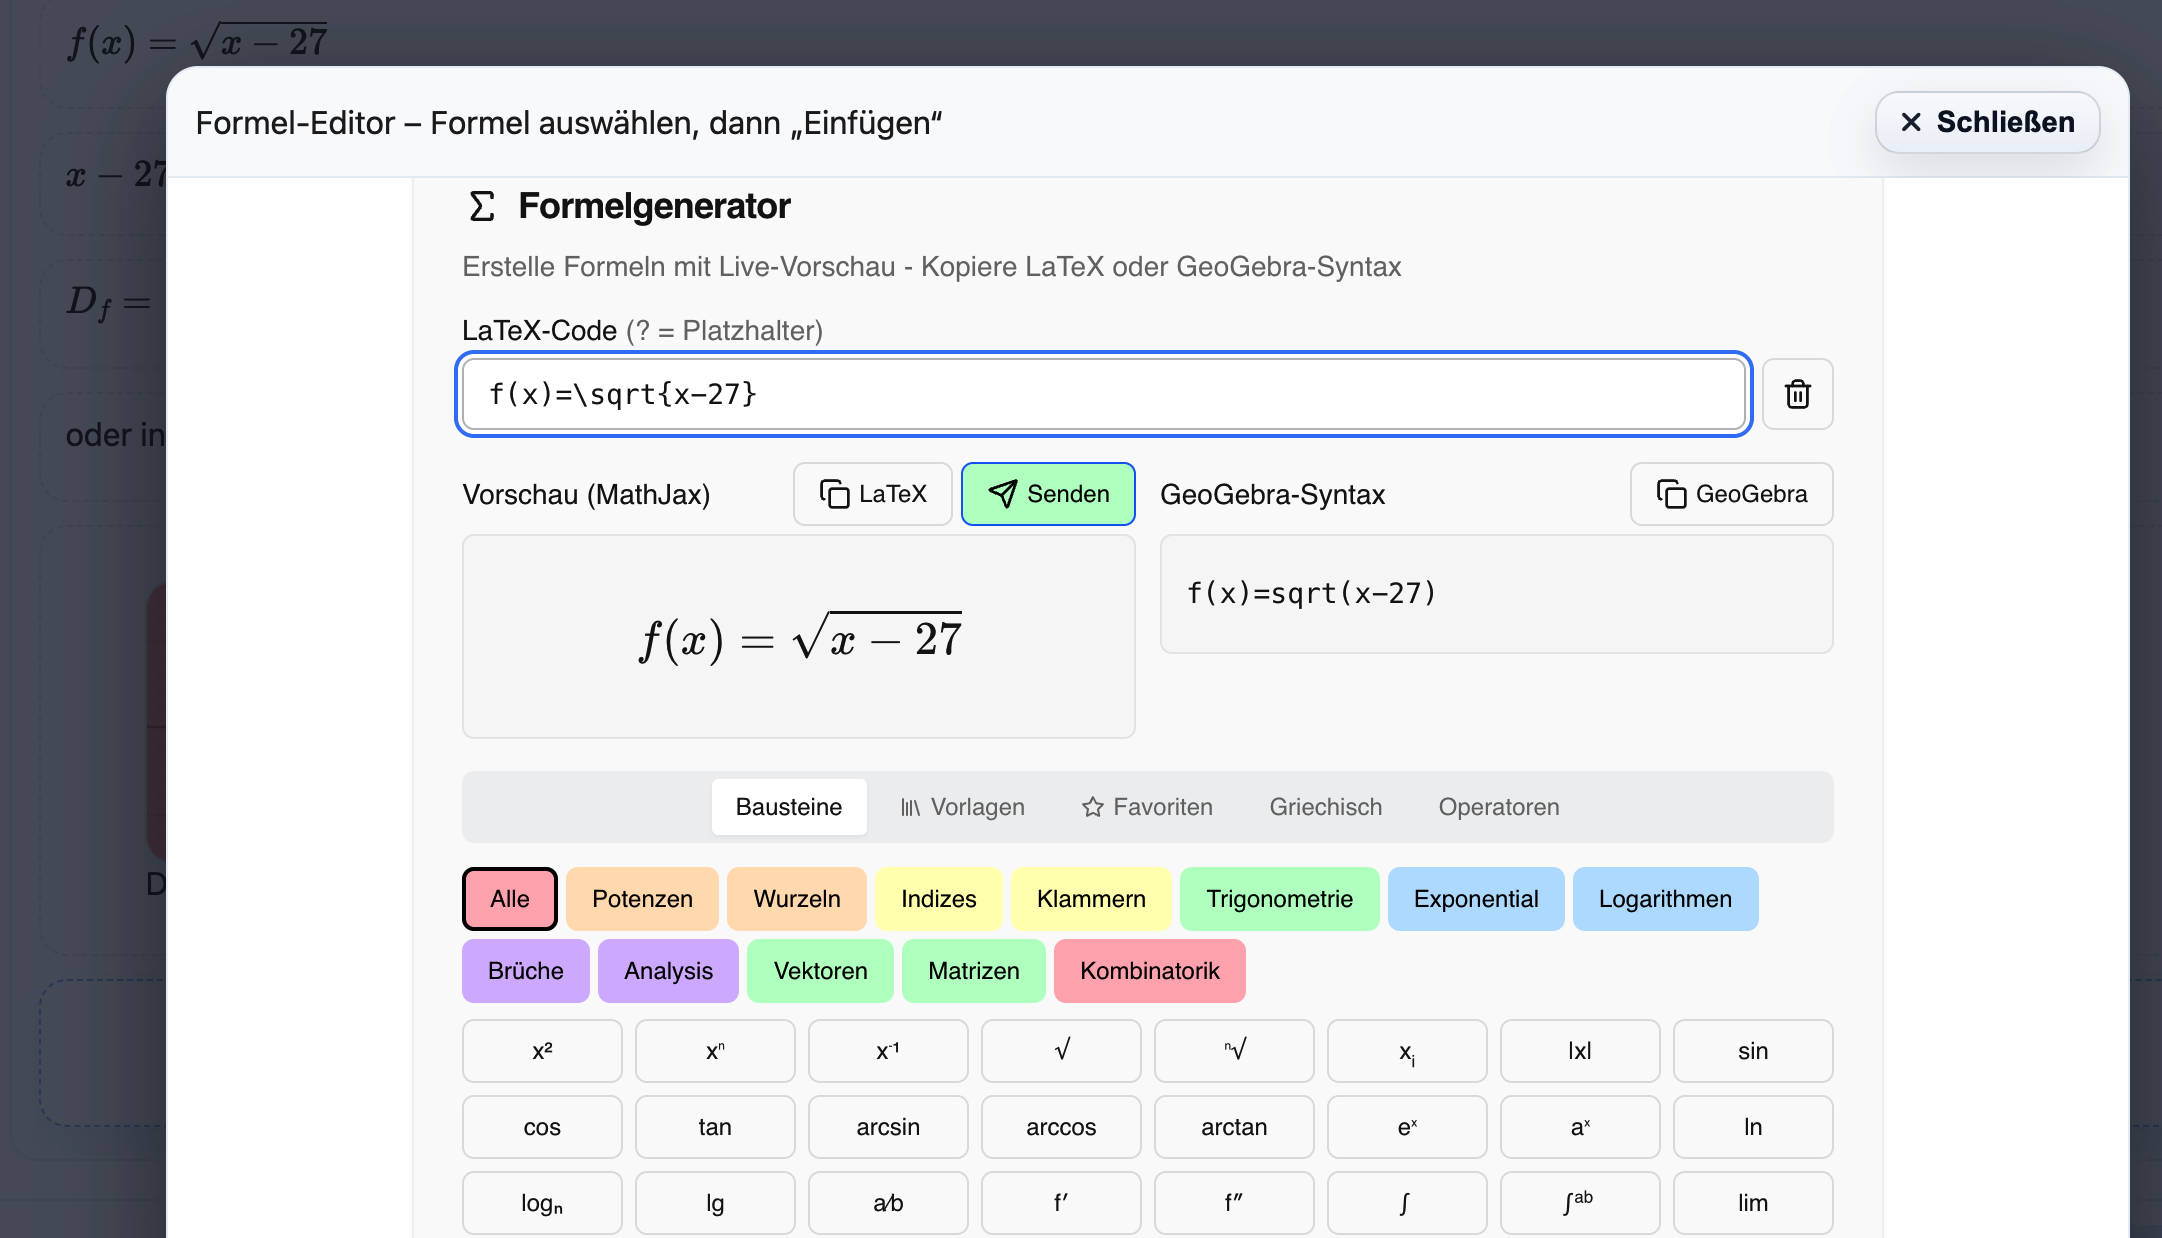Copy the GeoGebra syntax
Screen dimensions: 2162x1238
(1730, 493)
